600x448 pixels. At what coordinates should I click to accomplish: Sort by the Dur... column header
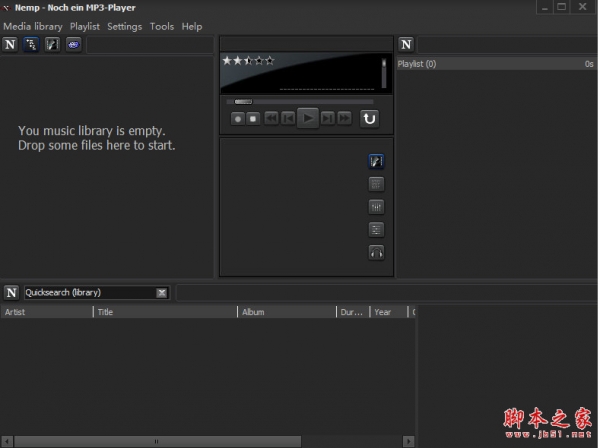(353, 312)
